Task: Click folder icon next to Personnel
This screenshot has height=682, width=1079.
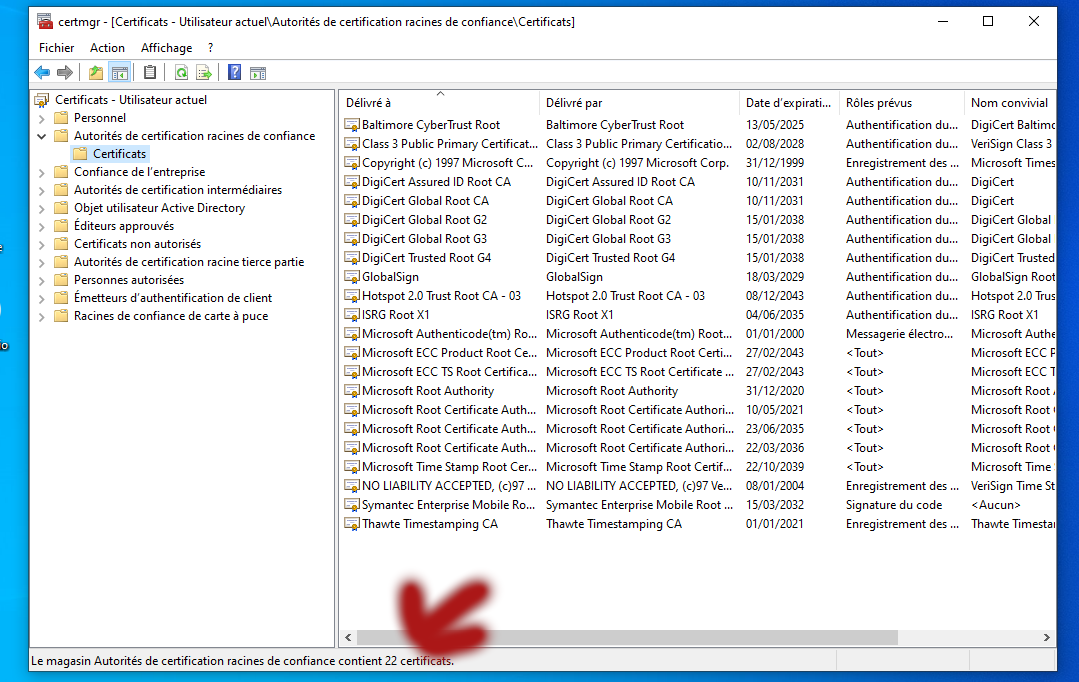Action: coord(61,118)
